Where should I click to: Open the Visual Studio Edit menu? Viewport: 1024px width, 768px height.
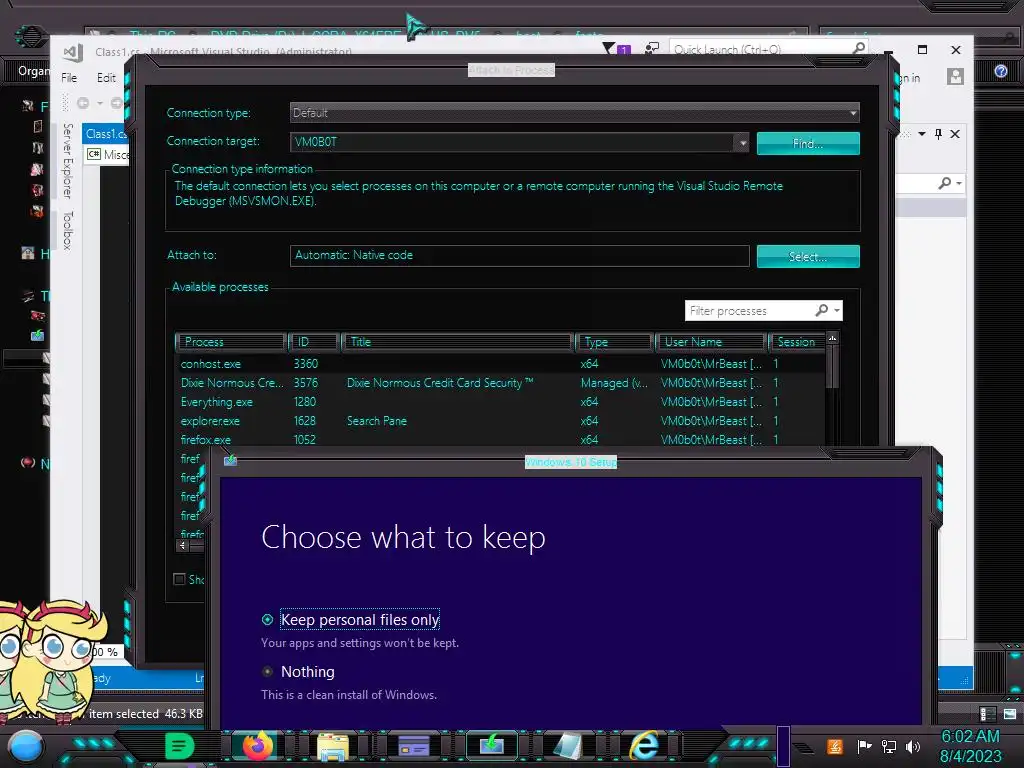pyautogui.click(x=106, y=78)
